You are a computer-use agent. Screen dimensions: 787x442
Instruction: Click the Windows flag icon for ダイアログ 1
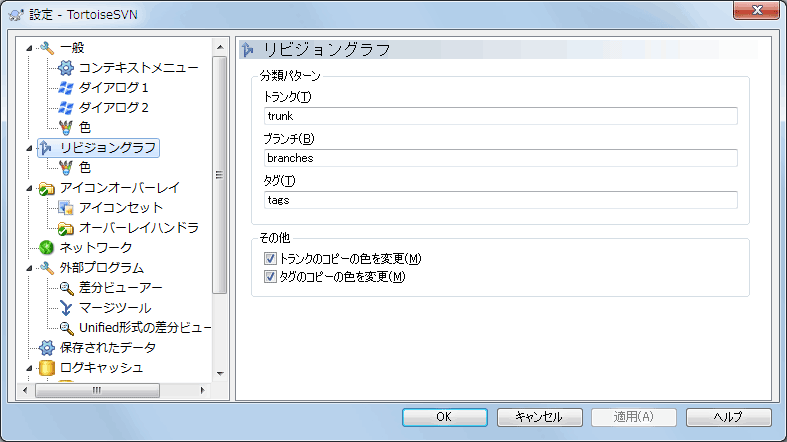coord(65,88)
